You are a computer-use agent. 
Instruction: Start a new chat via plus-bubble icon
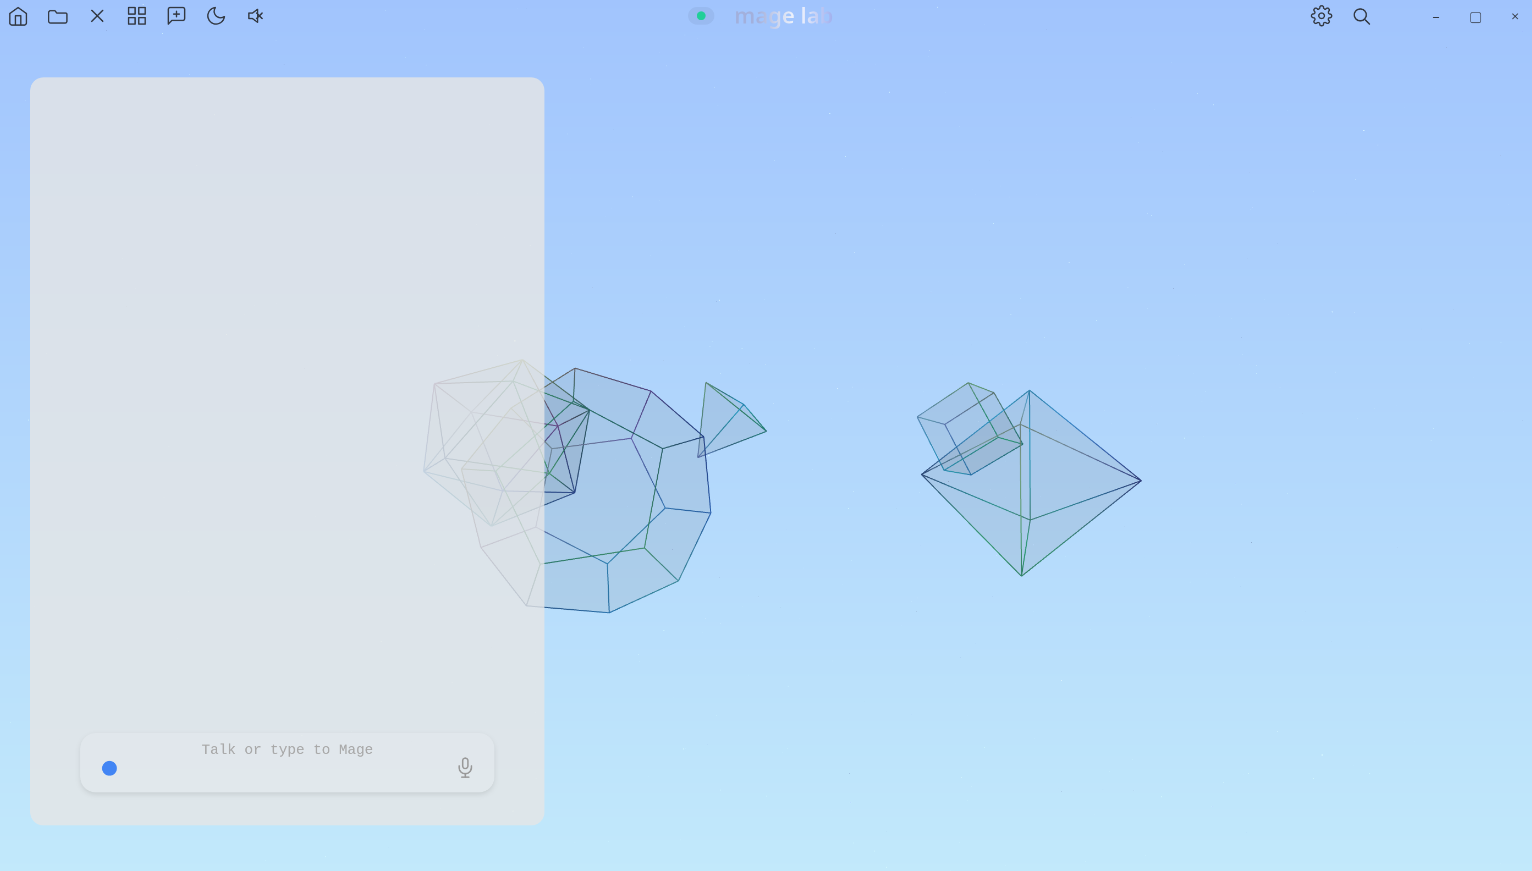click(176, 16)
